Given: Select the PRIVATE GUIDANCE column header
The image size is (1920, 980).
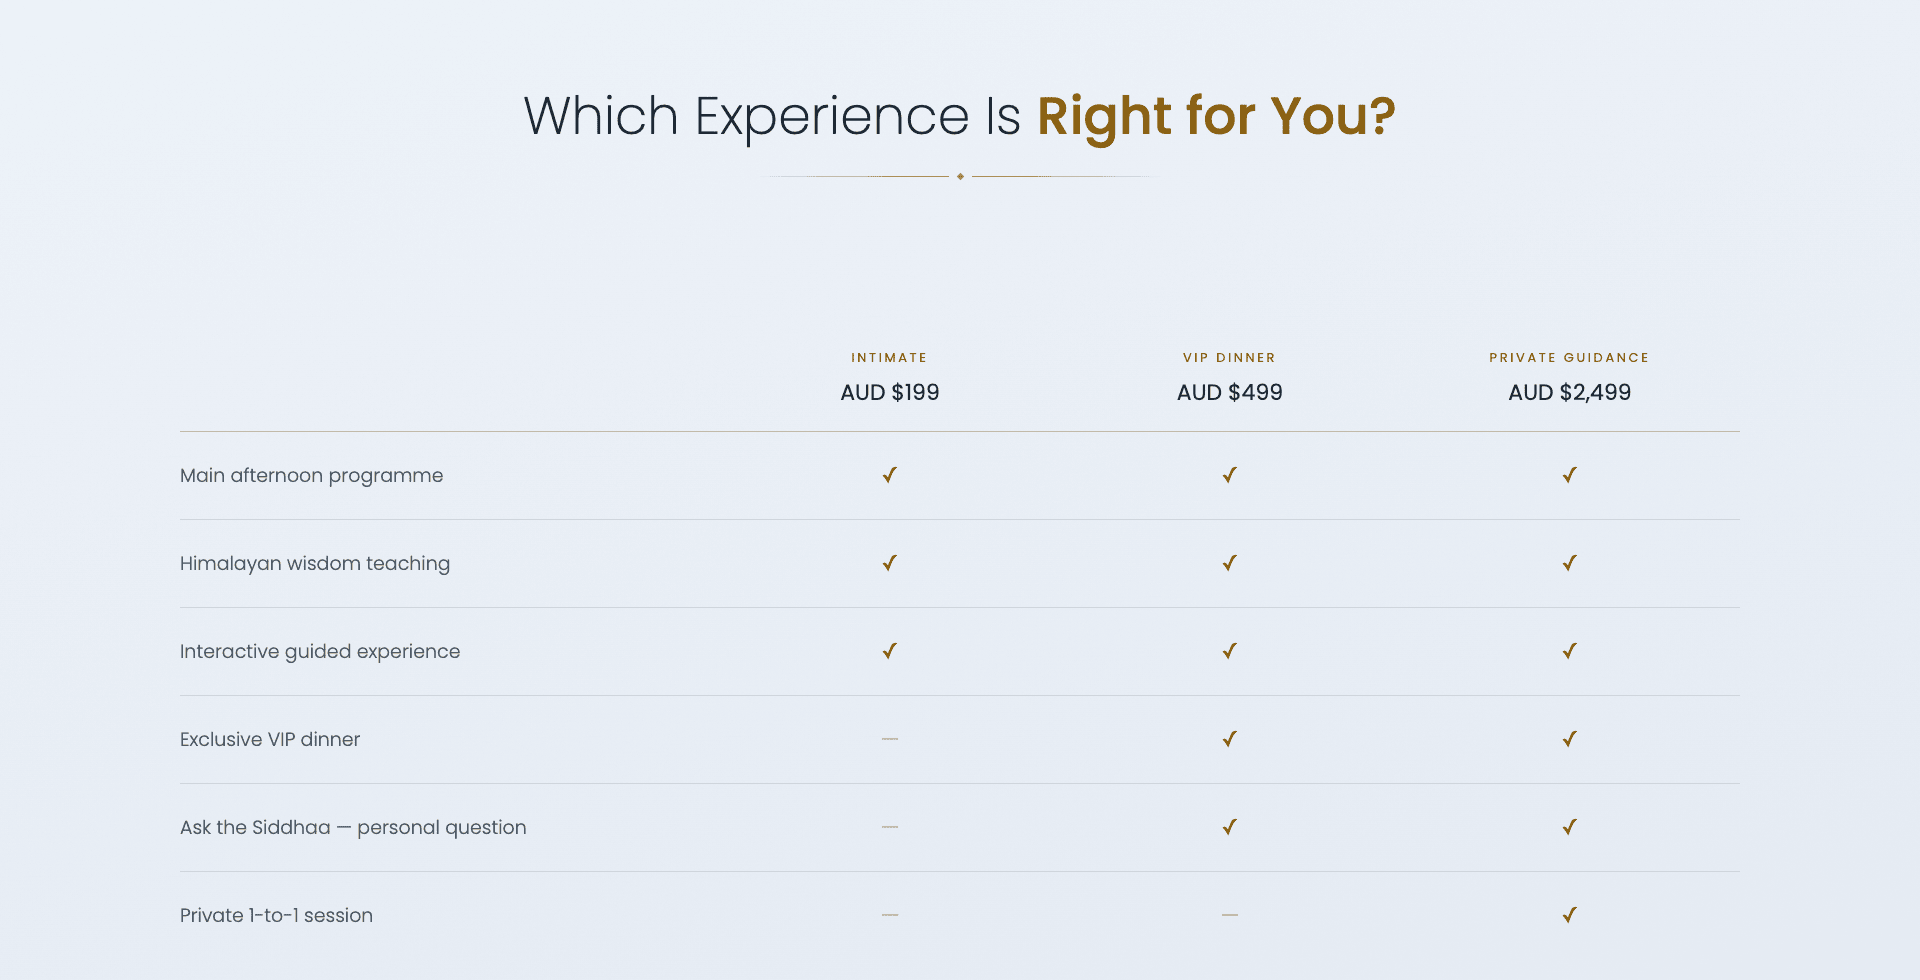Looking at the screenshot, I should point(1569,358).
